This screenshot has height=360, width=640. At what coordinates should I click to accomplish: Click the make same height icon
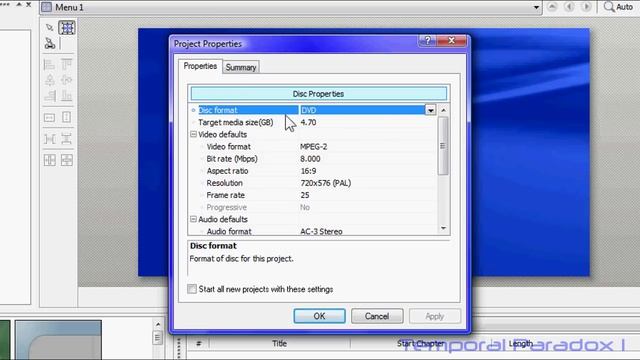pyautogui.click(x=67, y=118)
